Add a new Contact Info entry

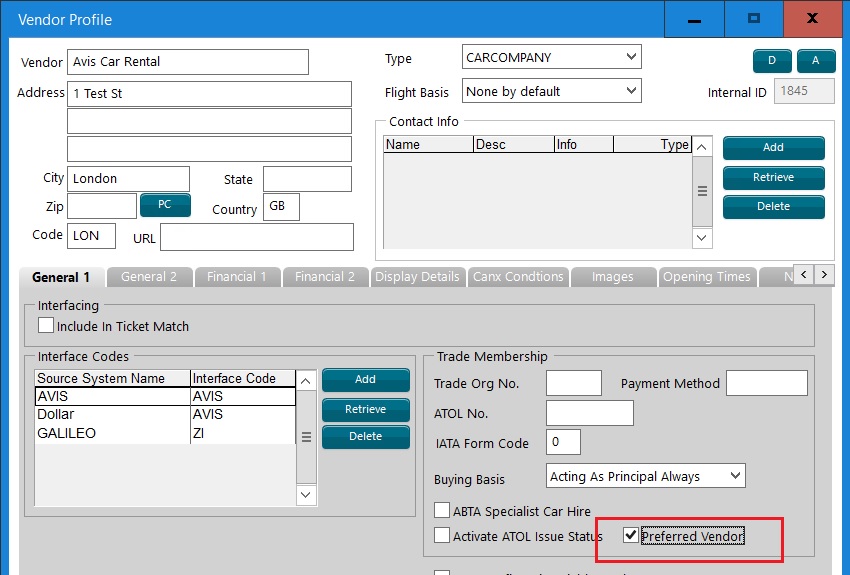pos(774,147)
